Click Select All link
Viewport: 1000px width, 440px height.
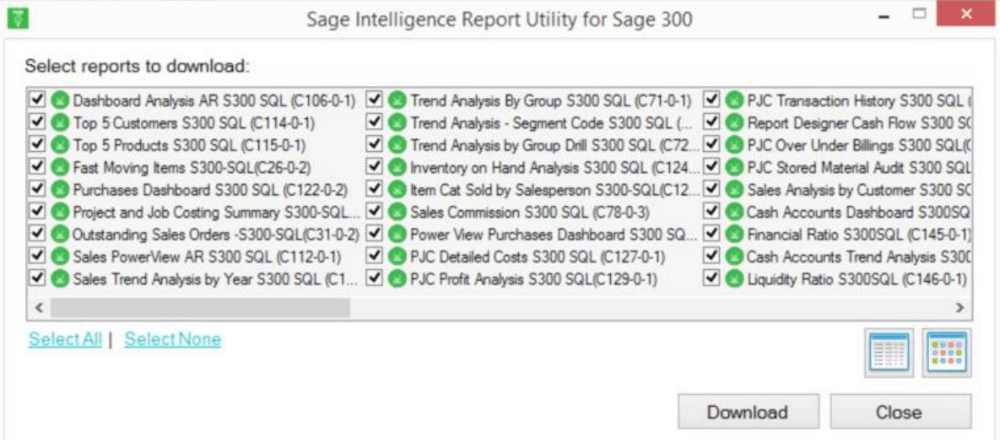65,339
